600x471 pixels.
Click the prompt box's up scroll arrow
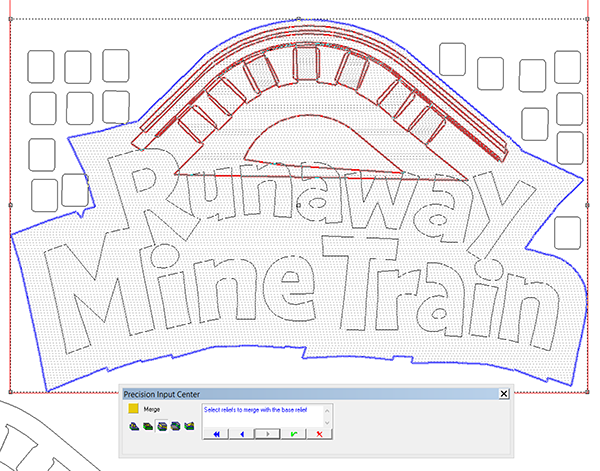[327, 411]
